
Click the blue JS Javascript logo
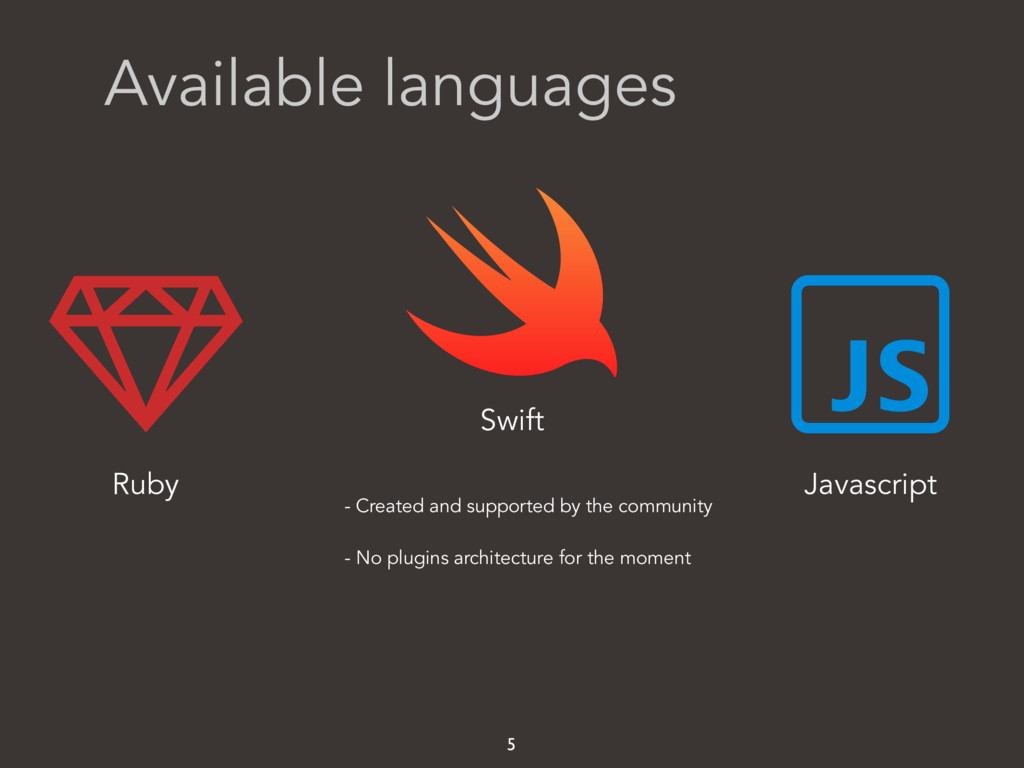tap(870, 354)
